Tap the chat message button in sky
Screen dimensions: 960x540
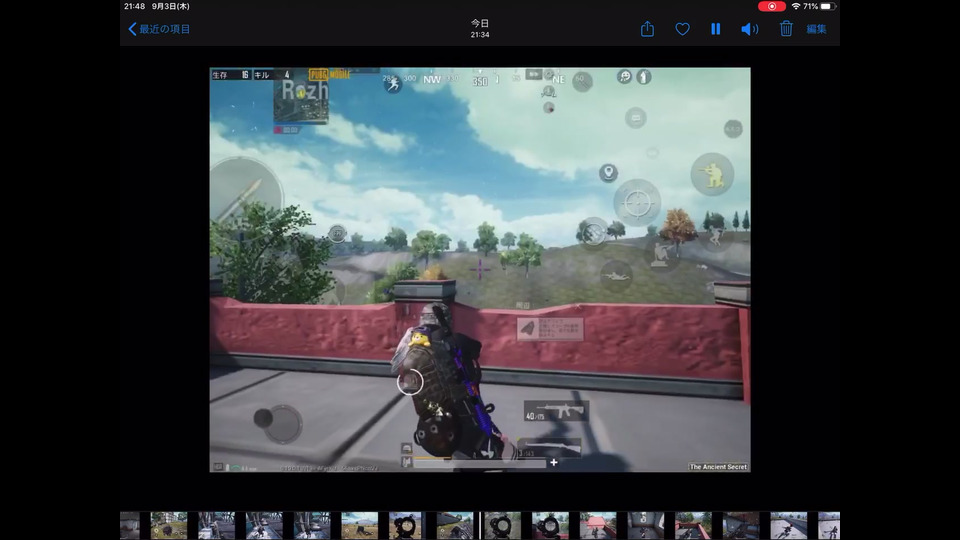tap(636, 118)
